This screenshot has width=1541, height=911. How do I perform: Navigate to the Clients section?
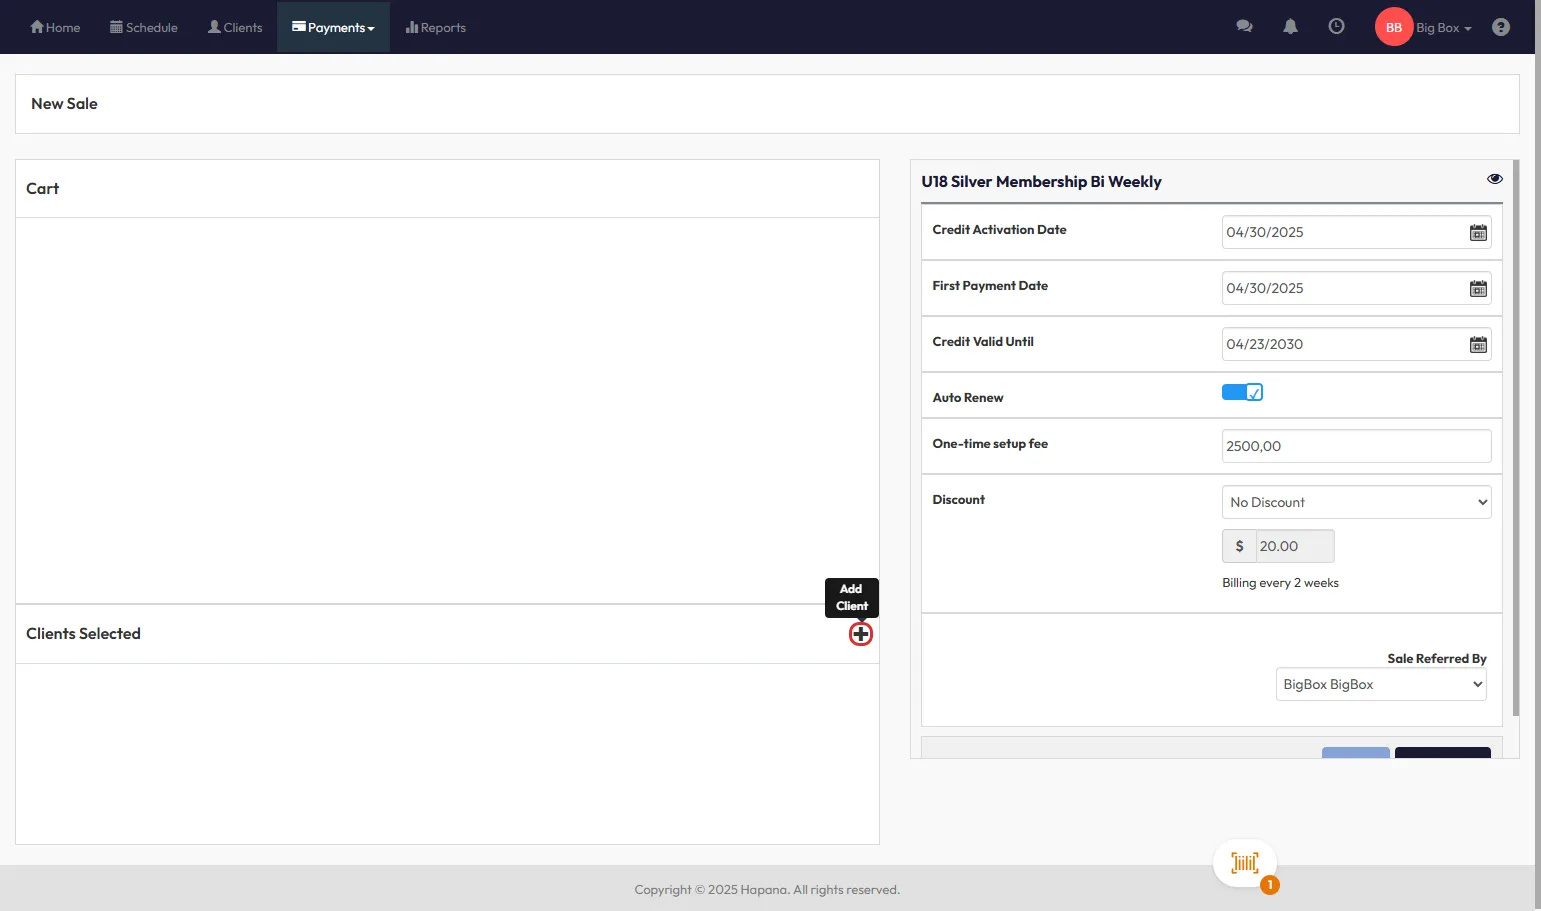pos(235,28)
